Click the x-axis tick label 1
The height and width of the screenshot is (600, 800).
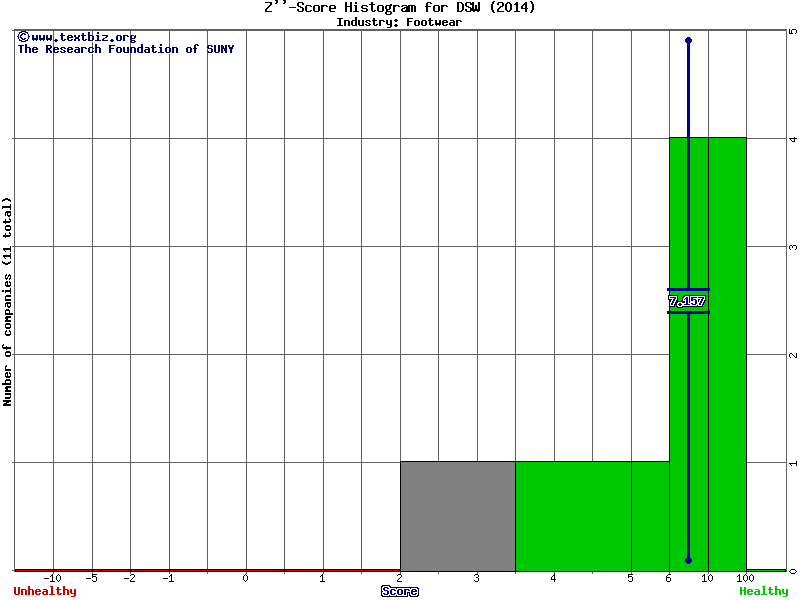(322, 578)
